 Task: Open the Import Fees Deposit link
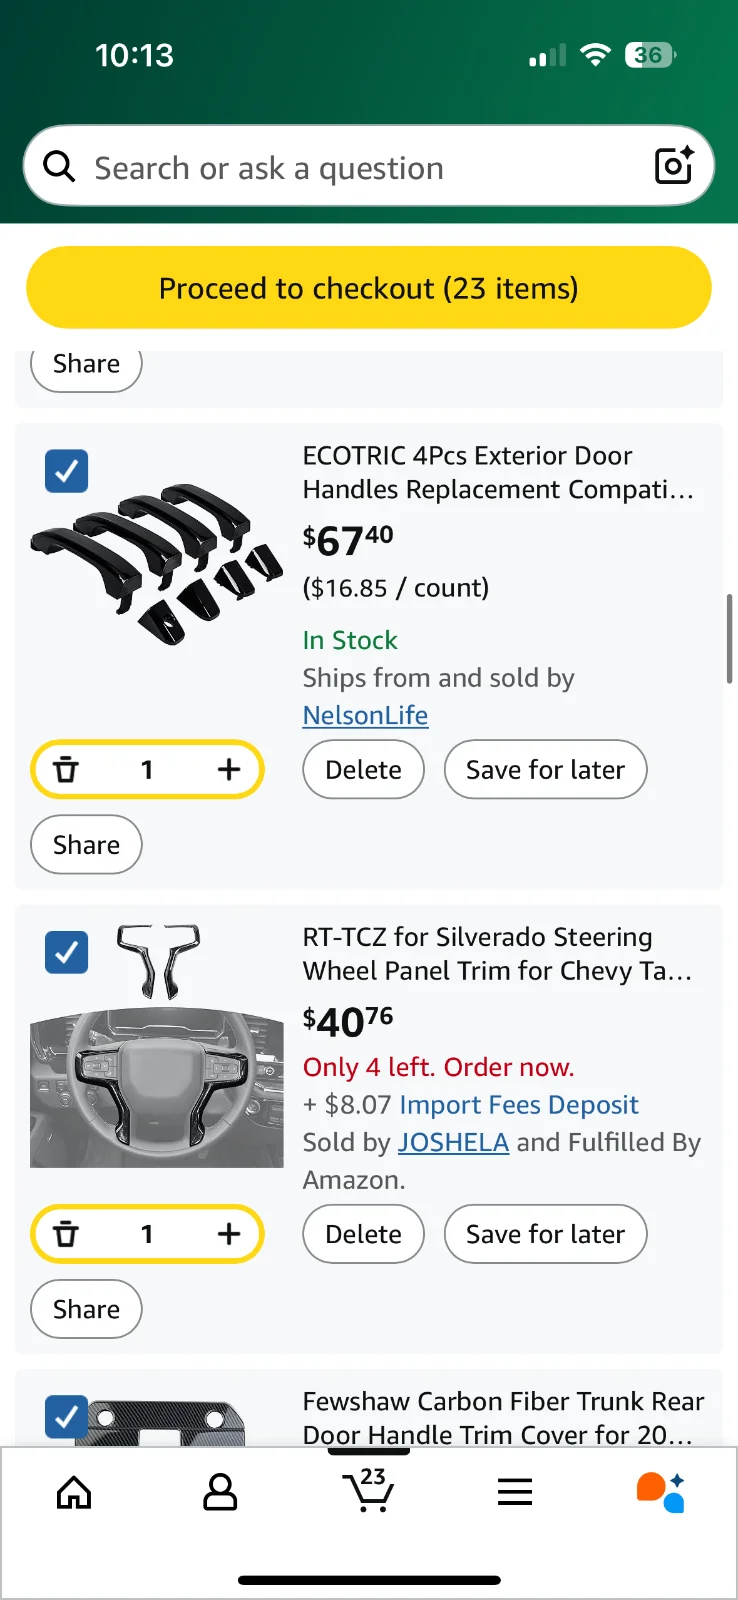coord(518,1105)
